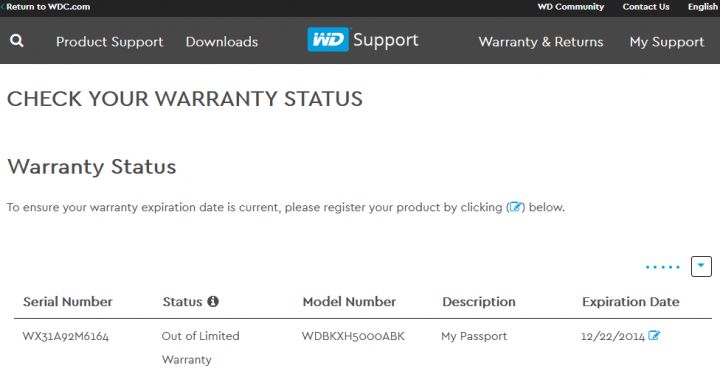Open the Downloads menu
Image resolution: width=720 pixels, height=368 pixels.
point(222,42)
